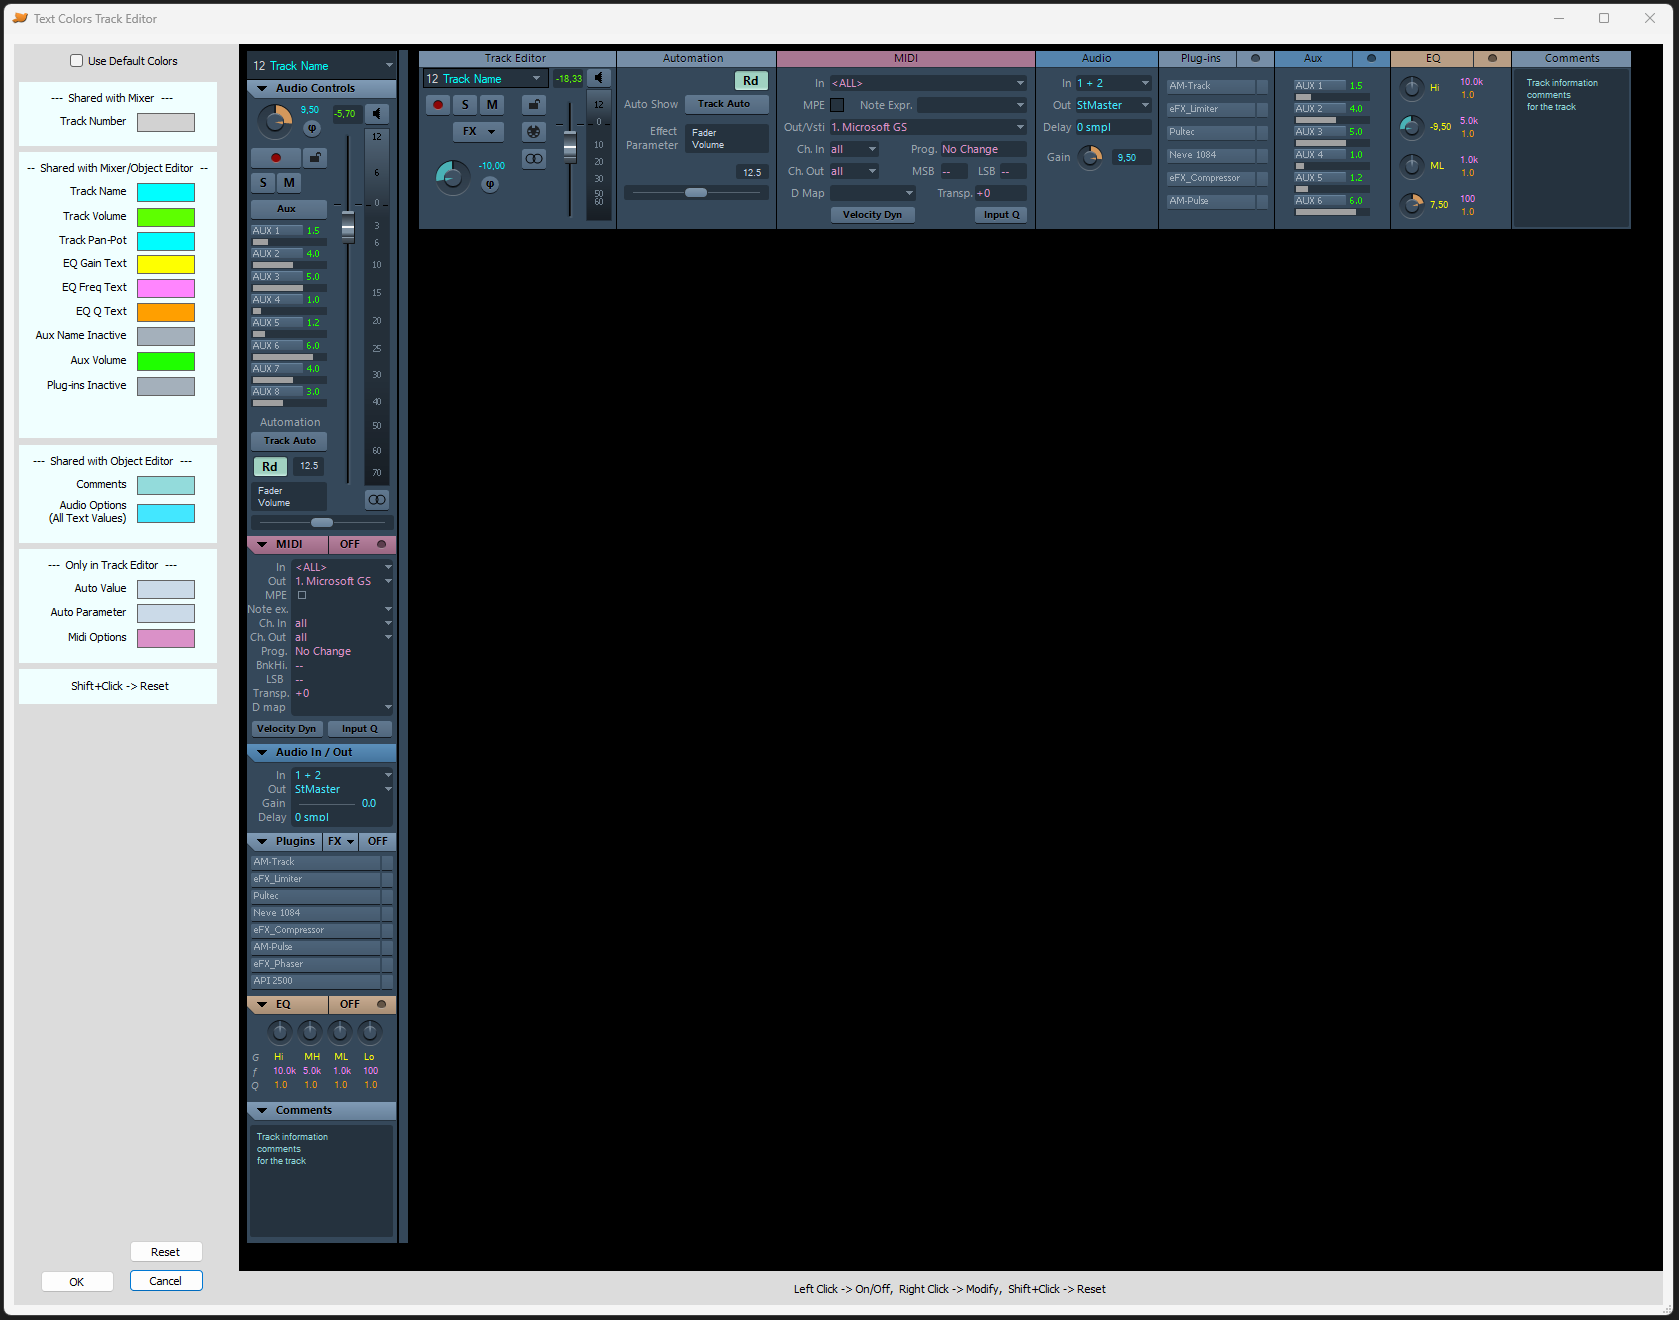Click the last knob in the vertical EQ section
Screen dimensions: 1679x1320
pyautogui.click(x=370, y=1031)
